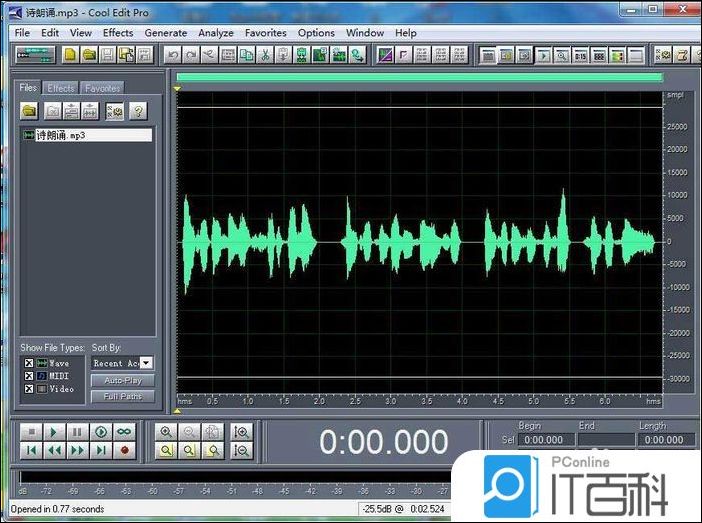The height and width of the screenshot is (523, 702).
Task: Redo the edit using the toolbar redo arrow
Action: point(191,55)
